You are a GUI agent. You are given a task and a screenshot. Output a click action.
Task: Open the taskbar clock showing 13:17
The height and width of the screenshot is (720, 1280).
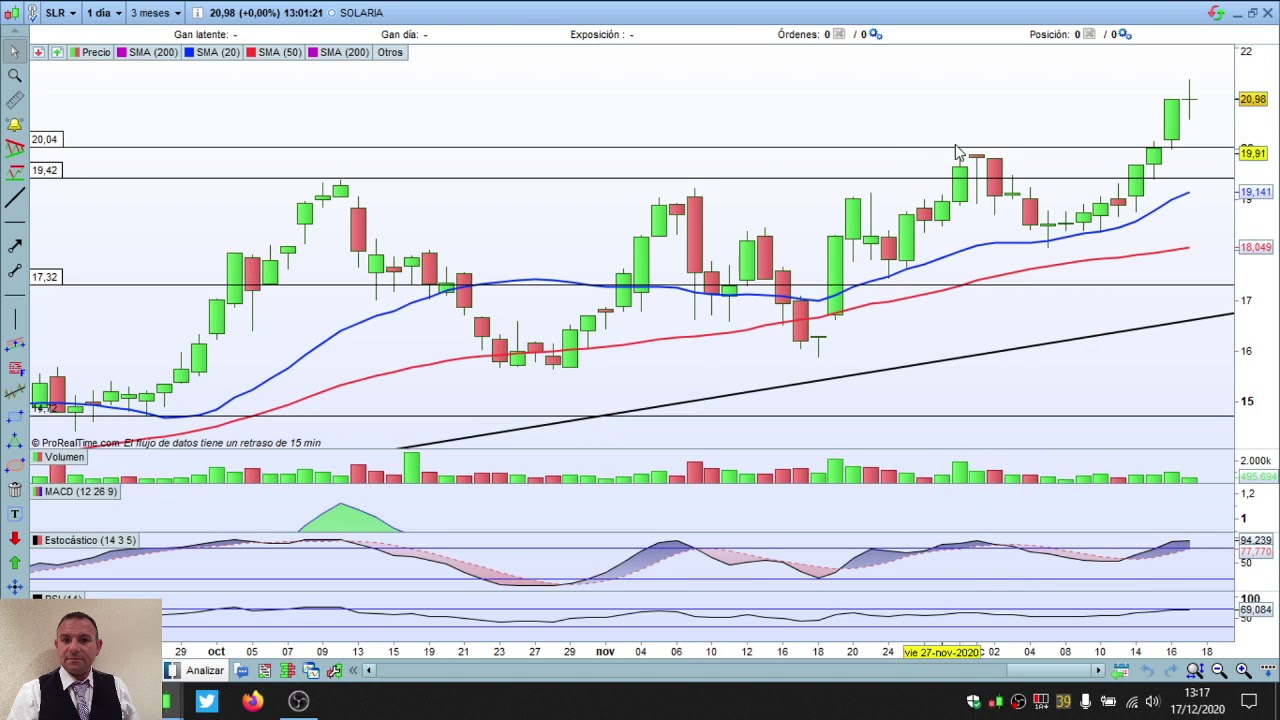tap(1197, 701)
